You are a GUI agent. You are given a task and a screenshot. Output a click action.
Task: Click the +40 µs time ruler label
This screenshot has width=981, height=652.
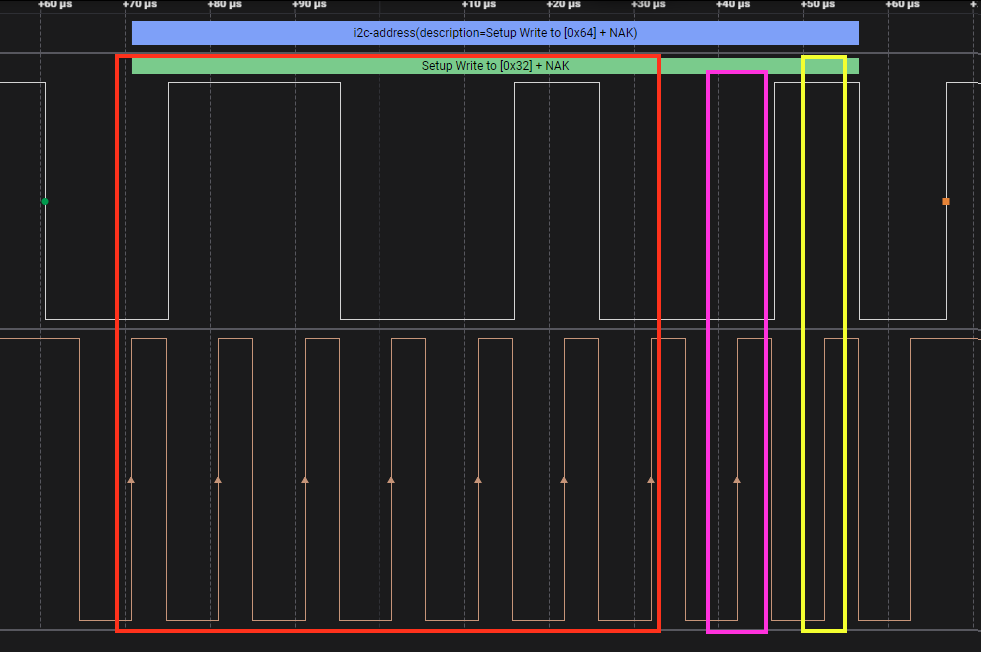[x=733, y=4]
